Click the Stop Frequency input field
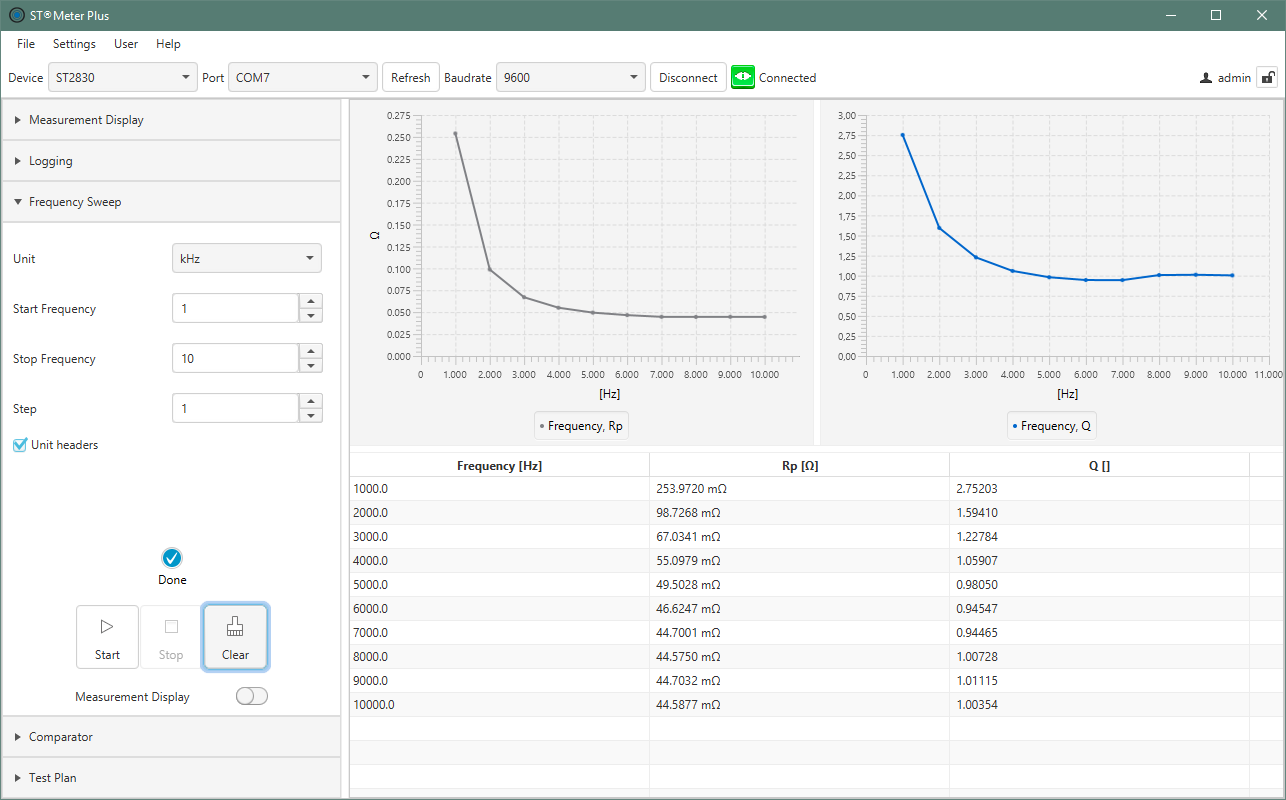1286x800 pixels. [x=235, y=358]
